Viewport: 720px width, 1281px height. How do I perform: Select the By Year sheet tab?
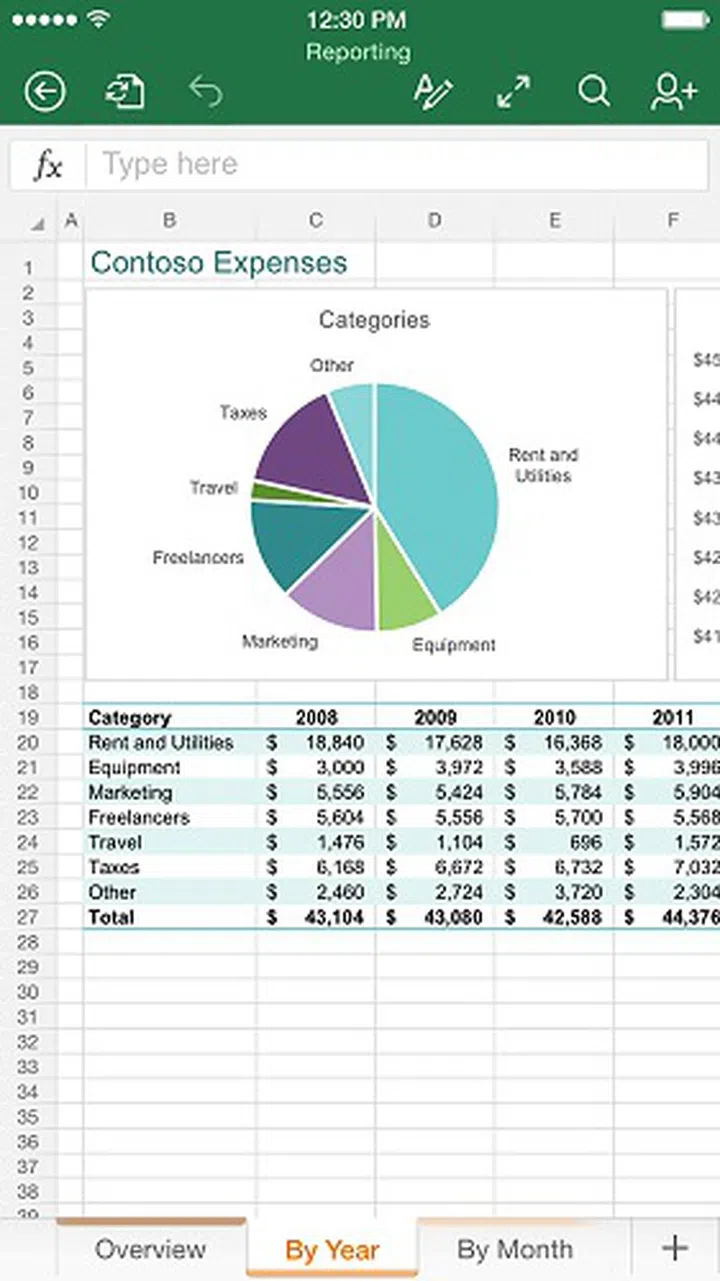click(332, 1250)
